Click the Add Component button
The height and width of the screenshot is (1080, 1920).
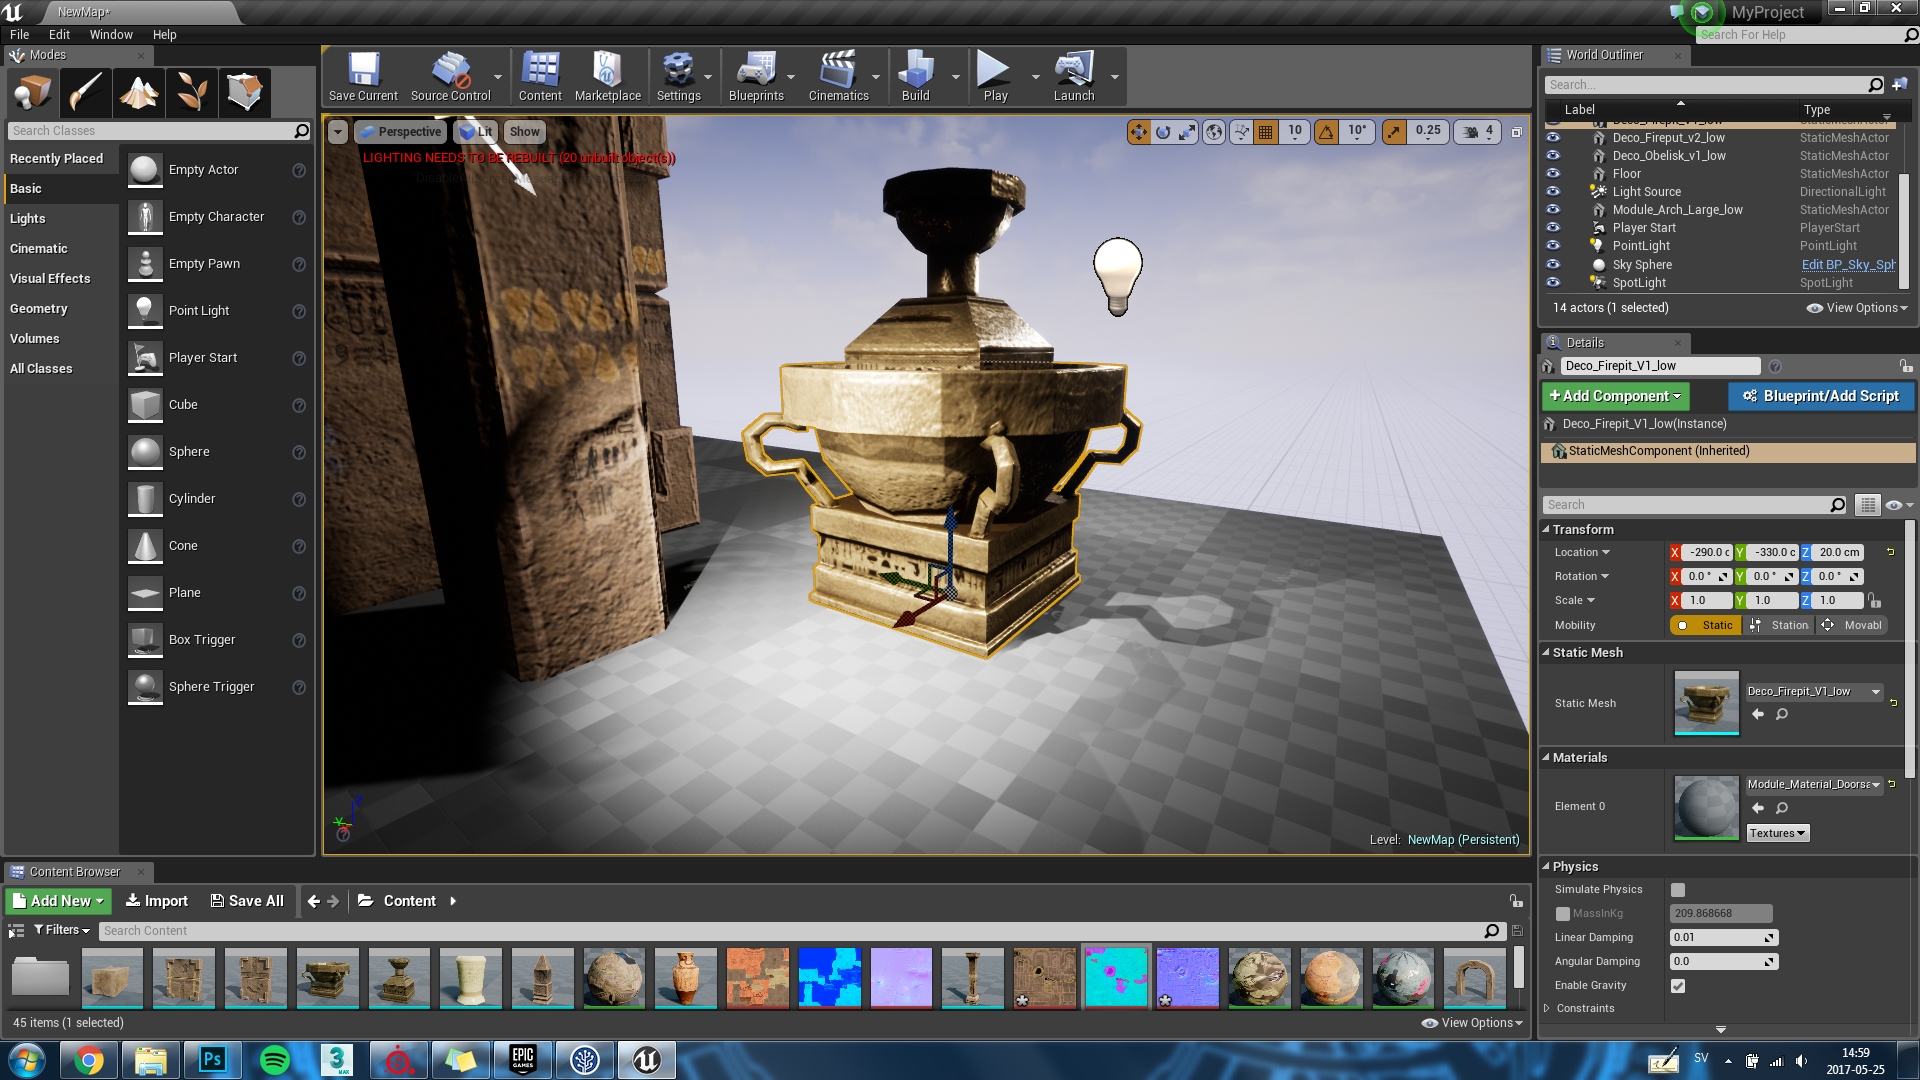(1614, 396)
